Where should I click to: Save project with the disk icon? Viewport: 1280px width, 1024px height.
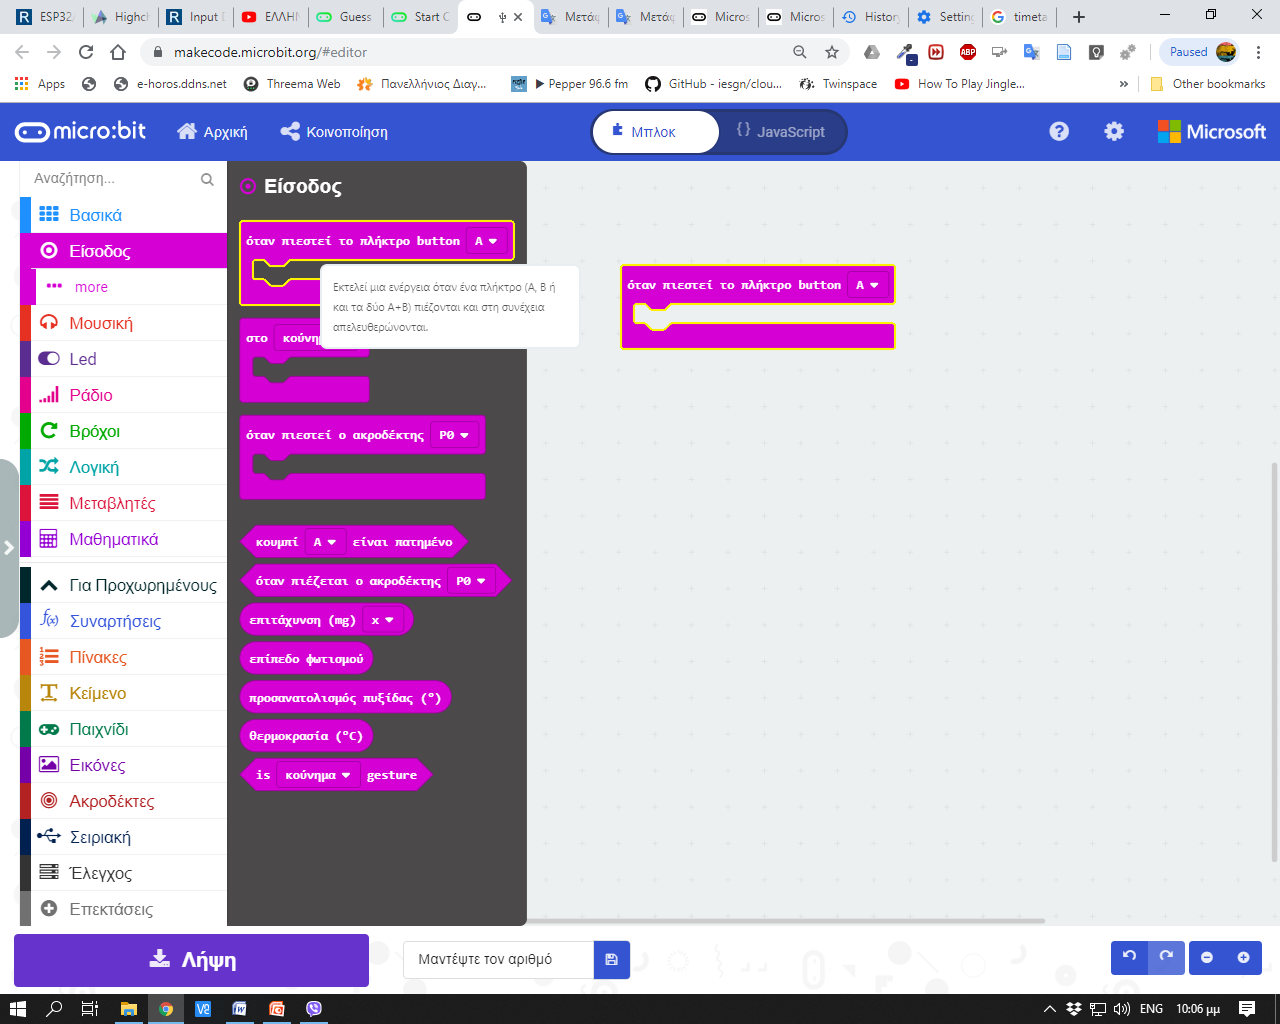click(612, 959)
